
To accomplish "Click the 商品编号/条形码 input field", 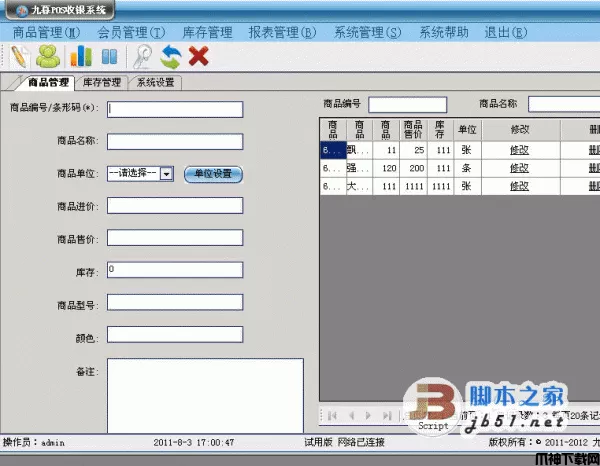I will point(175,109).
